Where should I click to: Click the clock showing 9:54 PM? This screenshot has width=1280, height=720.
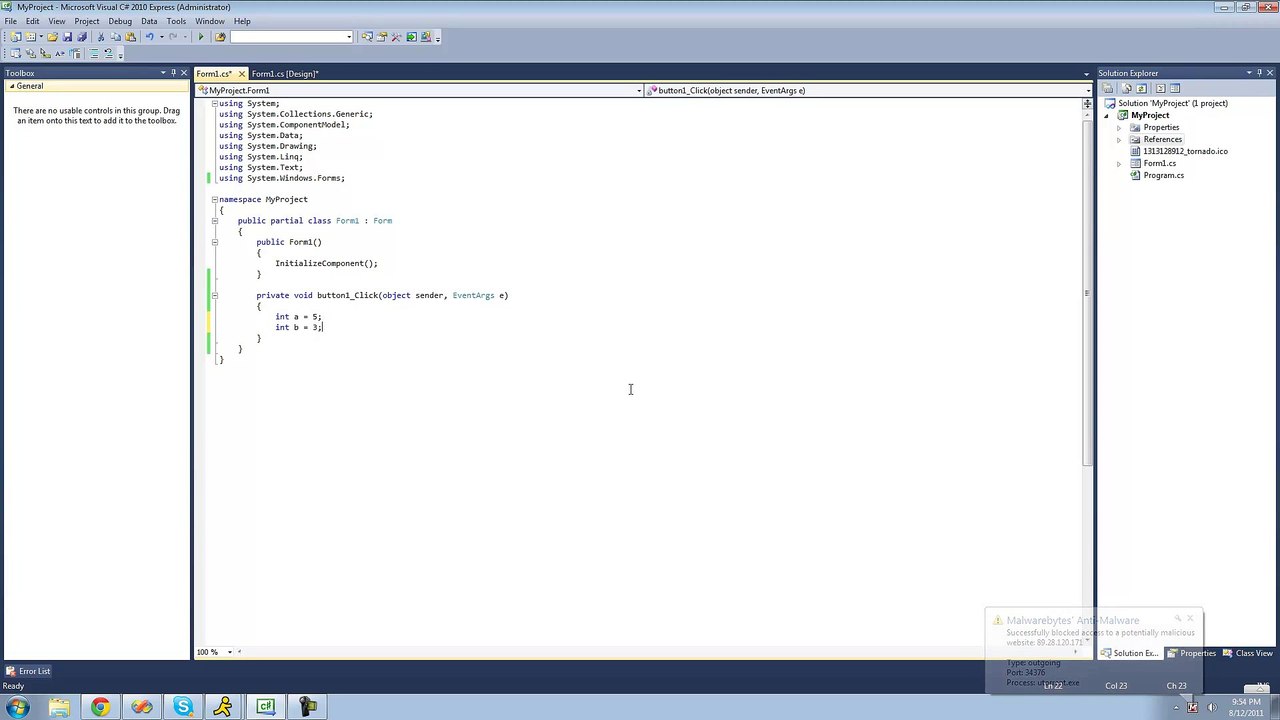(1246, 702)
